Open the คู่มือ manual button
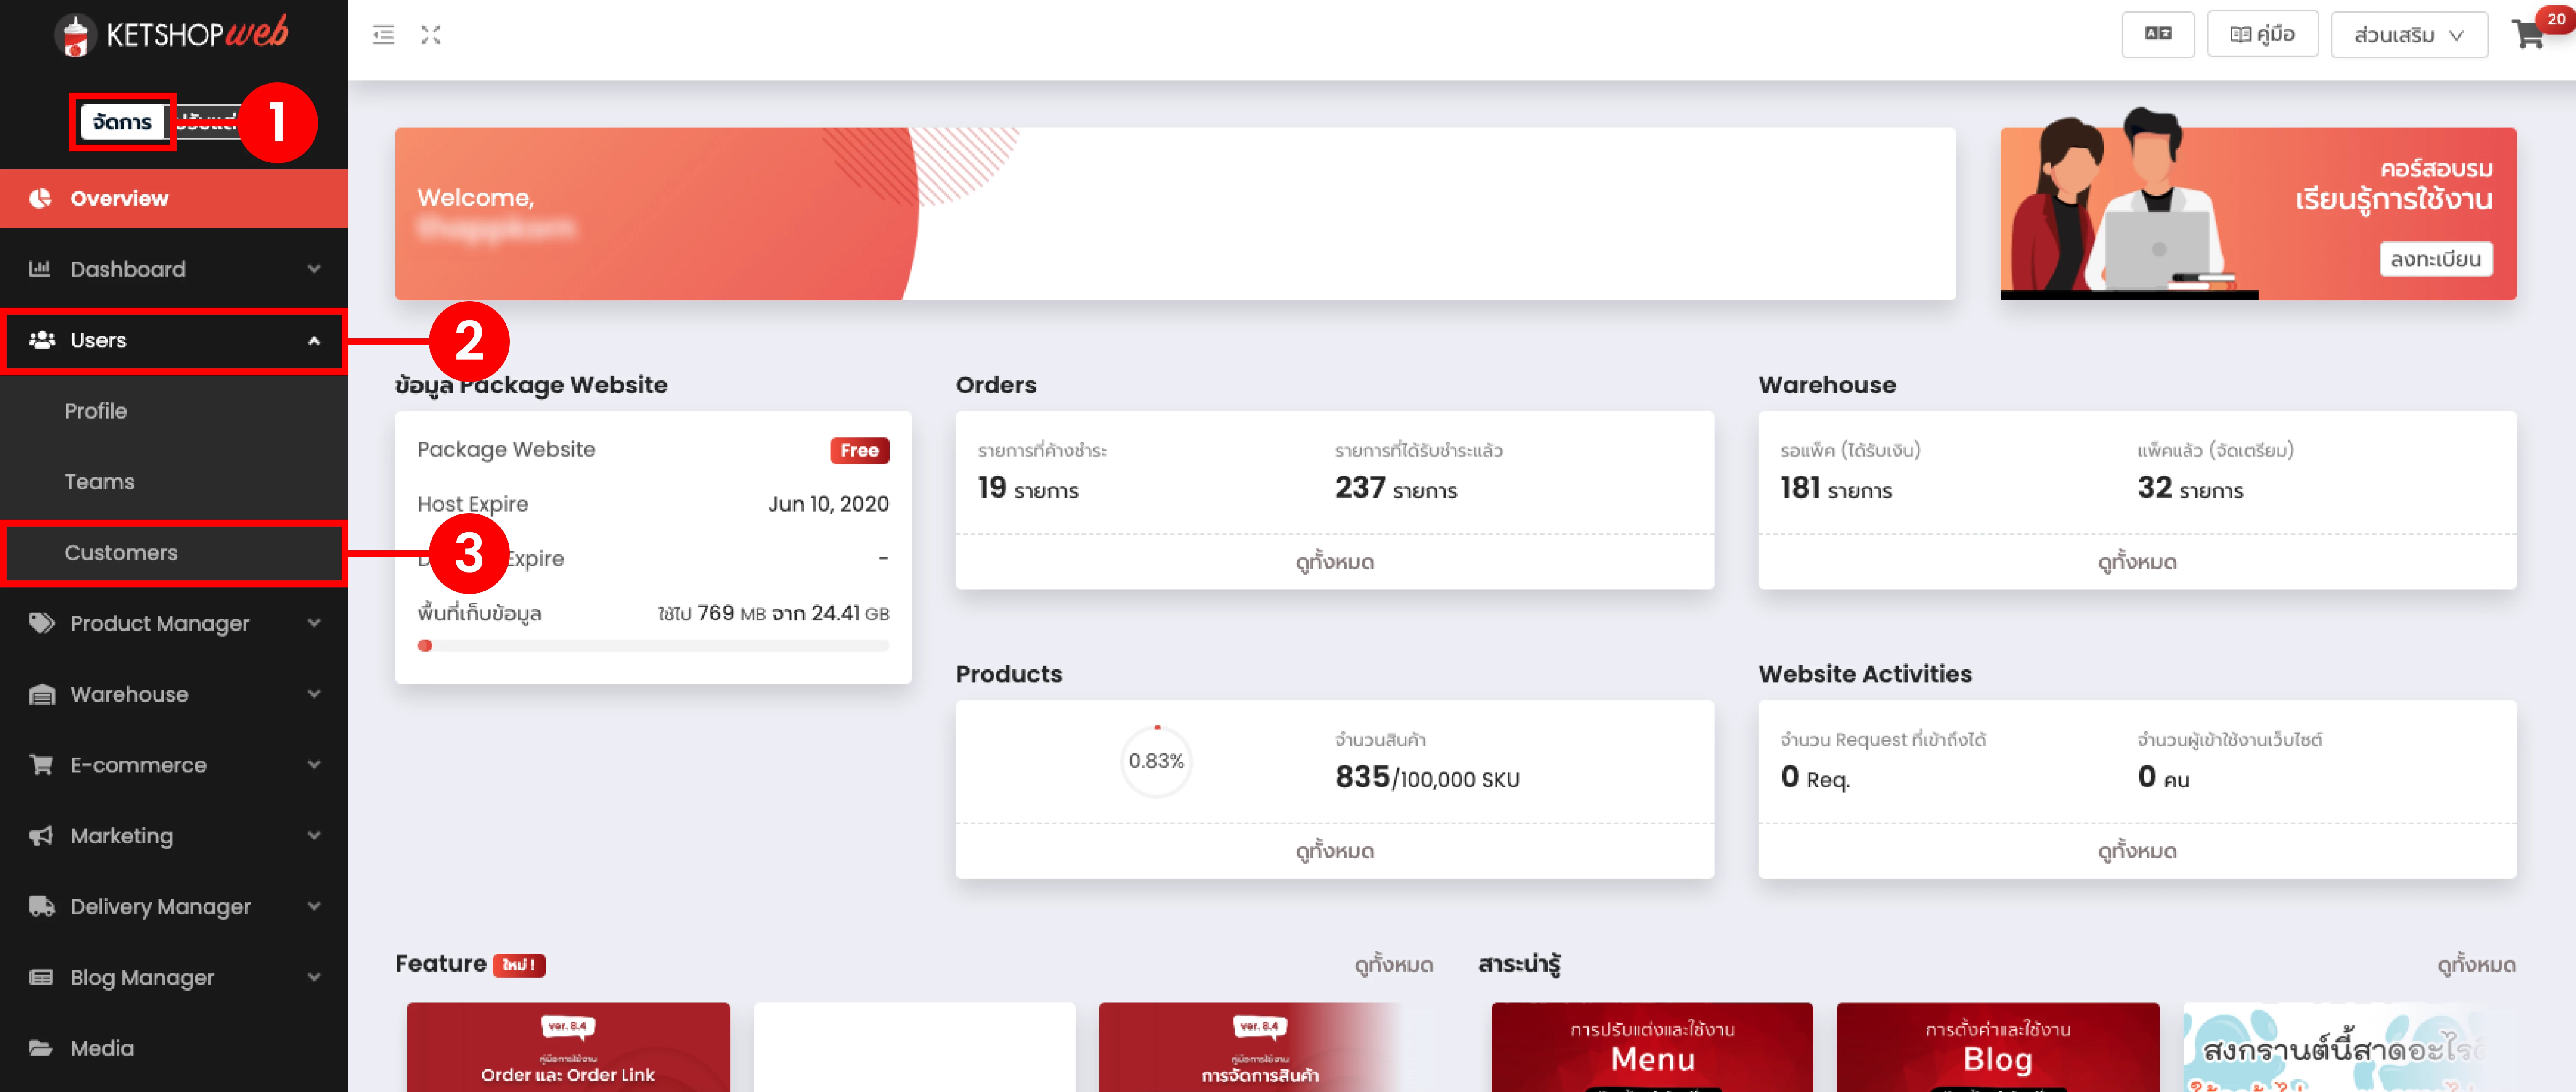This screenshot has width=2576, height=1092. [2262, 35]
